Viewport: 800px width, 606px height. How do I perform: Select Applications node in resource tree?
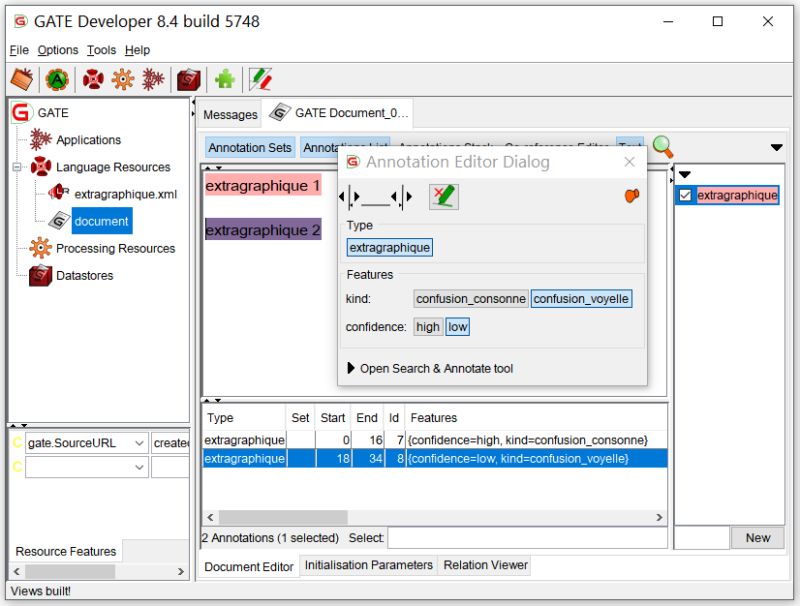pyautogui.click(x=88, y=140)
